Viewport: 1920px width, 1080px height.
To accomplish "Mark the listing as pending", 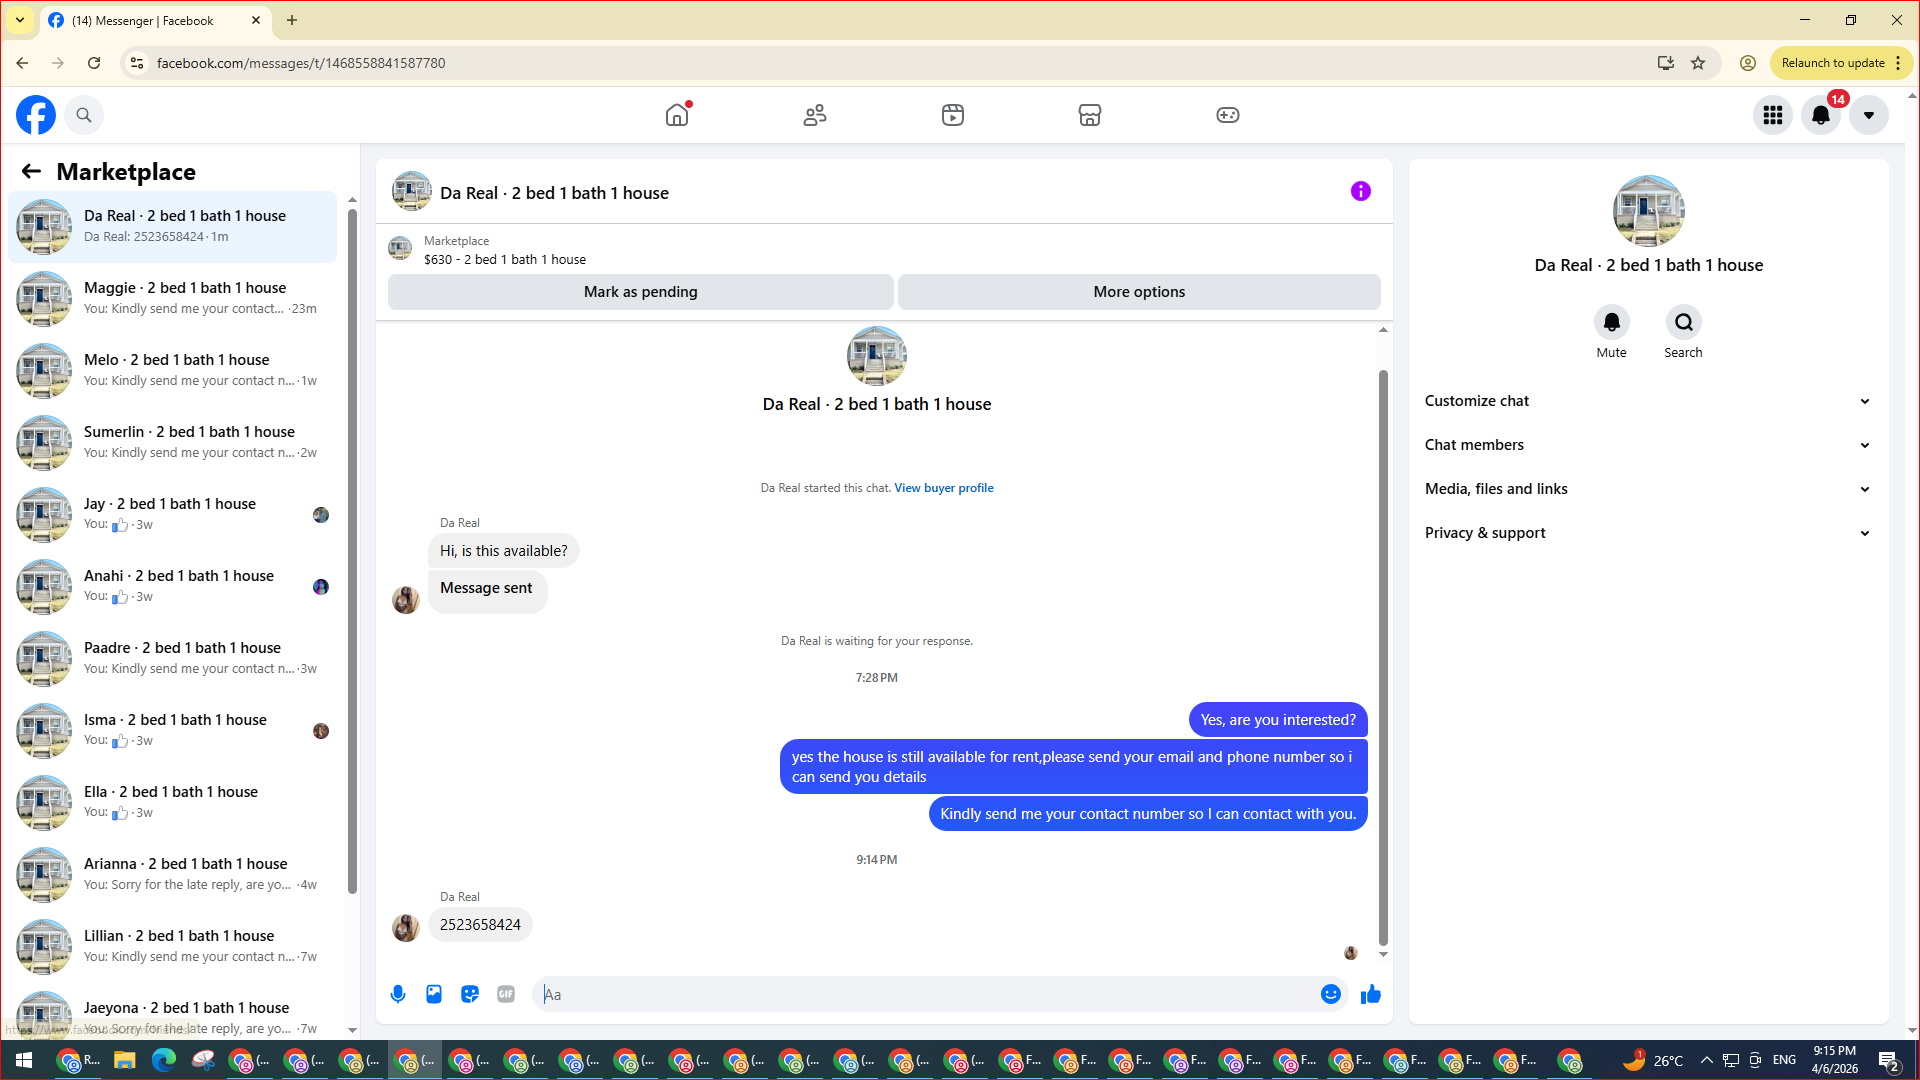I will coord(641,292).
